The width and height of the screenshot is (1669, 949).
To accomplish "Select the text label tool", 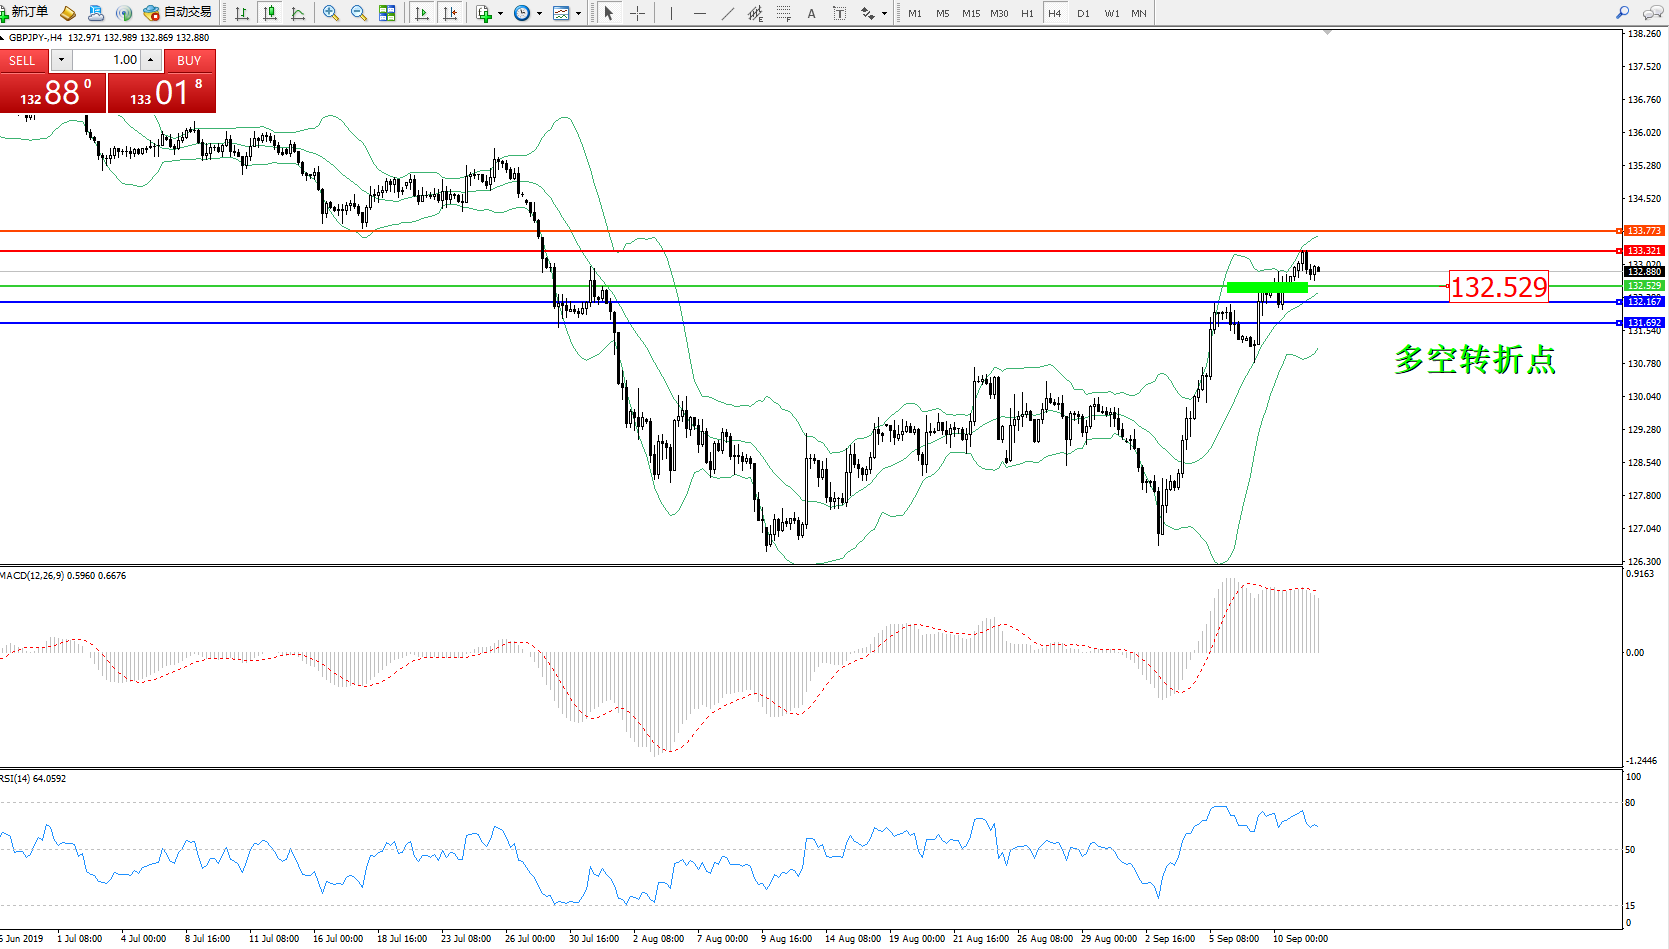I will click(811, 13).
